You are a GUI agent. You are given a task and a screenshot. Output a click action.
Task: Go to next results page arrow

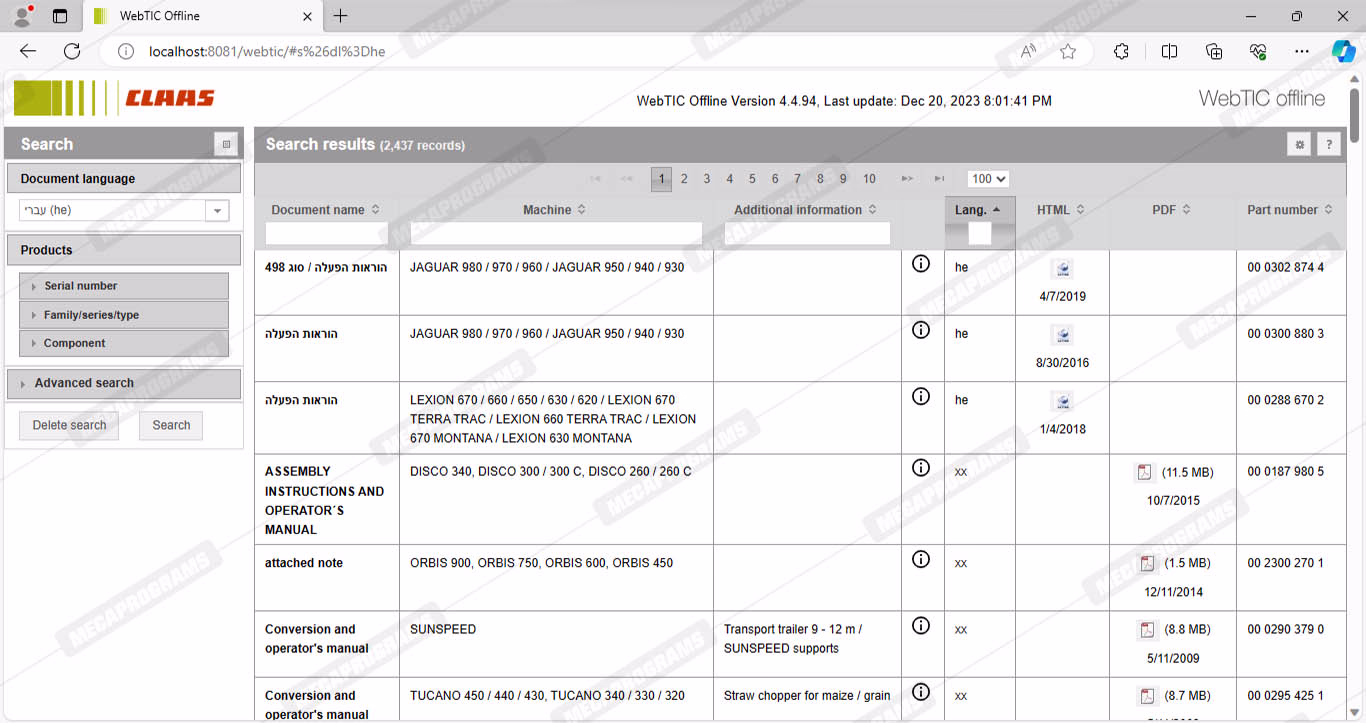coord(907,179)
